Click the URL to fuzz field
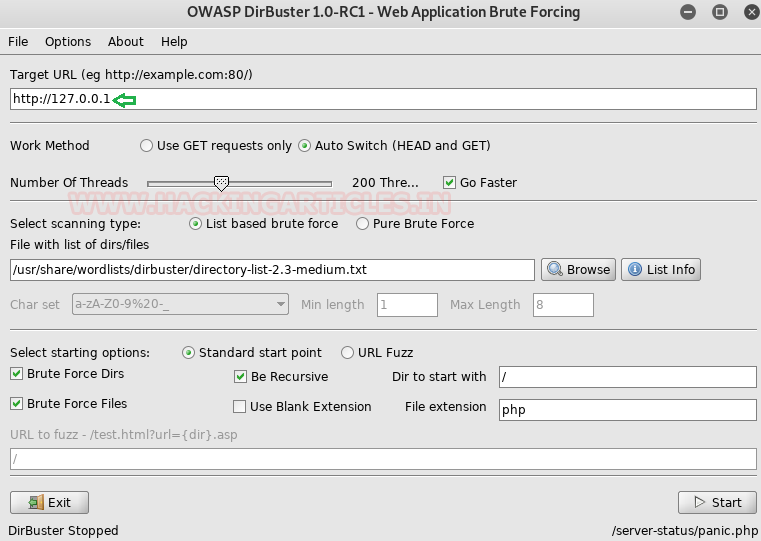Screen dimensions: 761x541 tap(383, 459)
